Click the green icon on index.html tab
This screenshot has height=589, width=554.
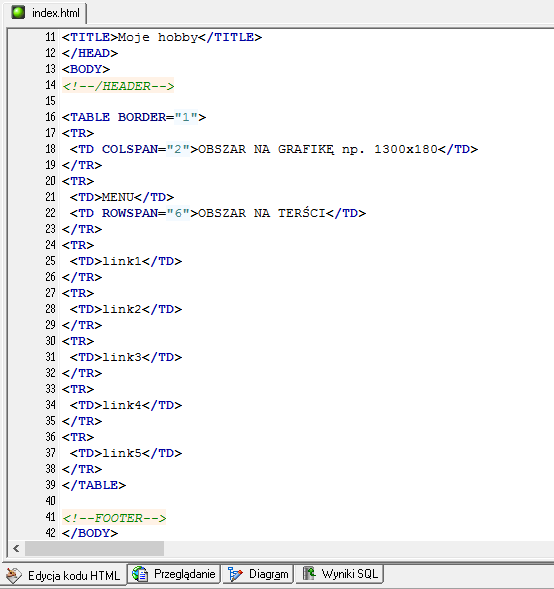click(18, 12)
